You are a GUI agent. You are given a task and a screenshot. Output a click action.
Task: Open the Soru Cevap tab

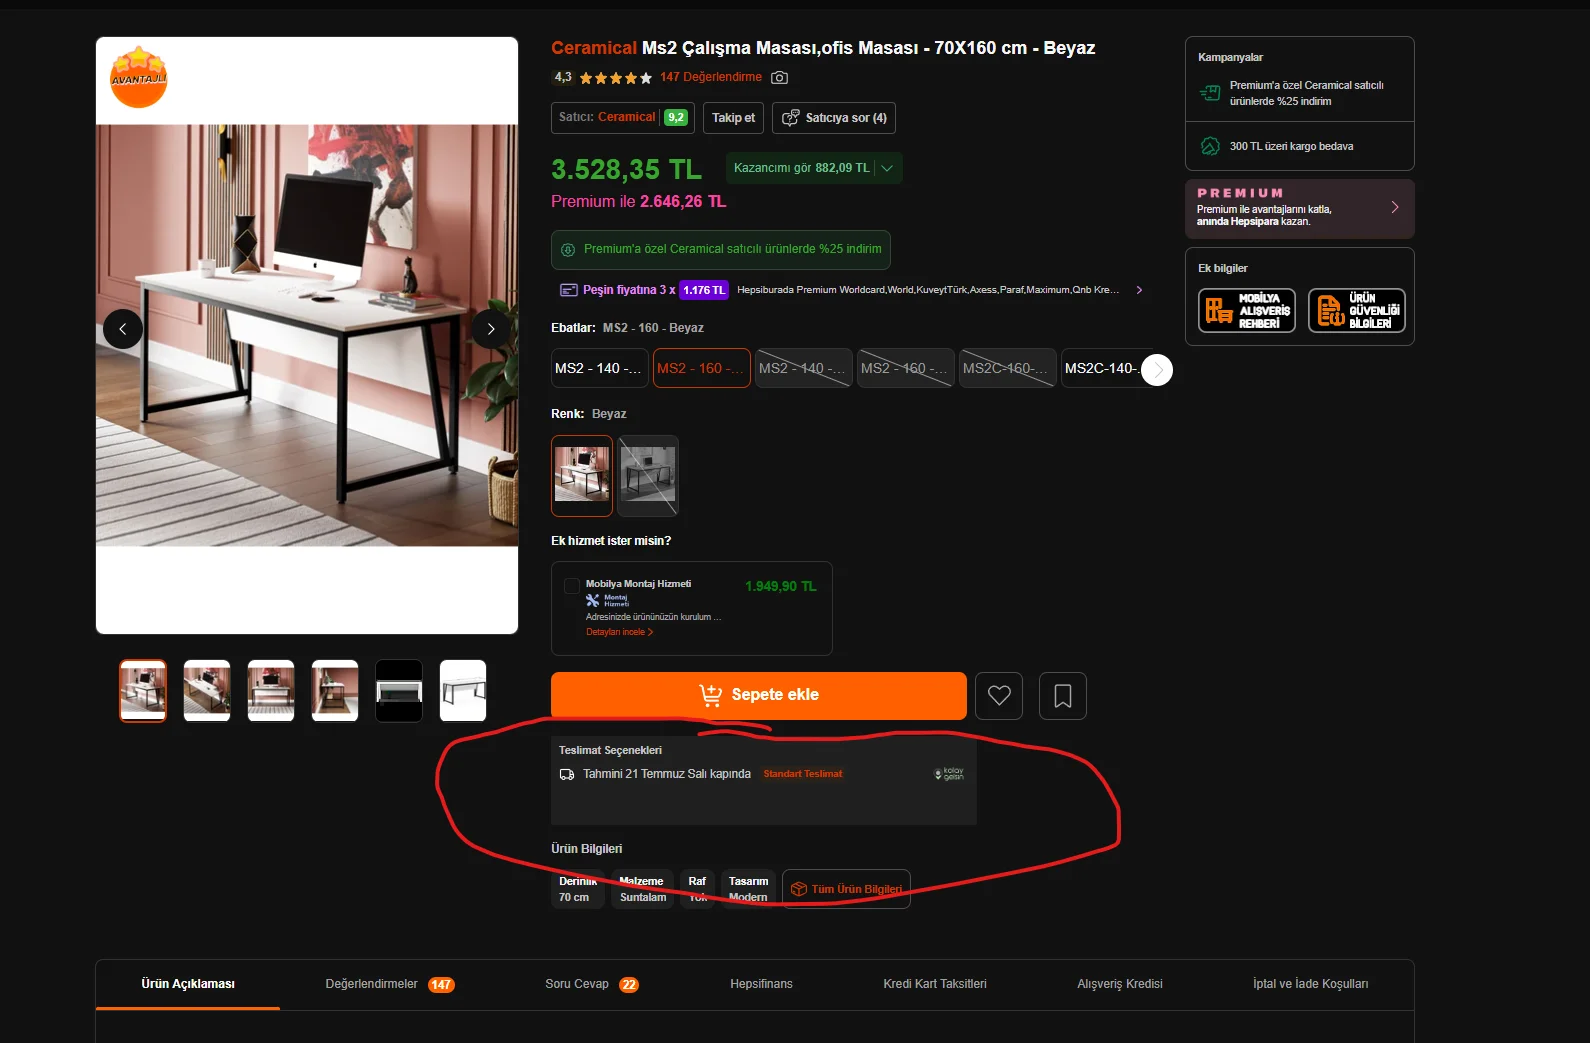(591, 984)
